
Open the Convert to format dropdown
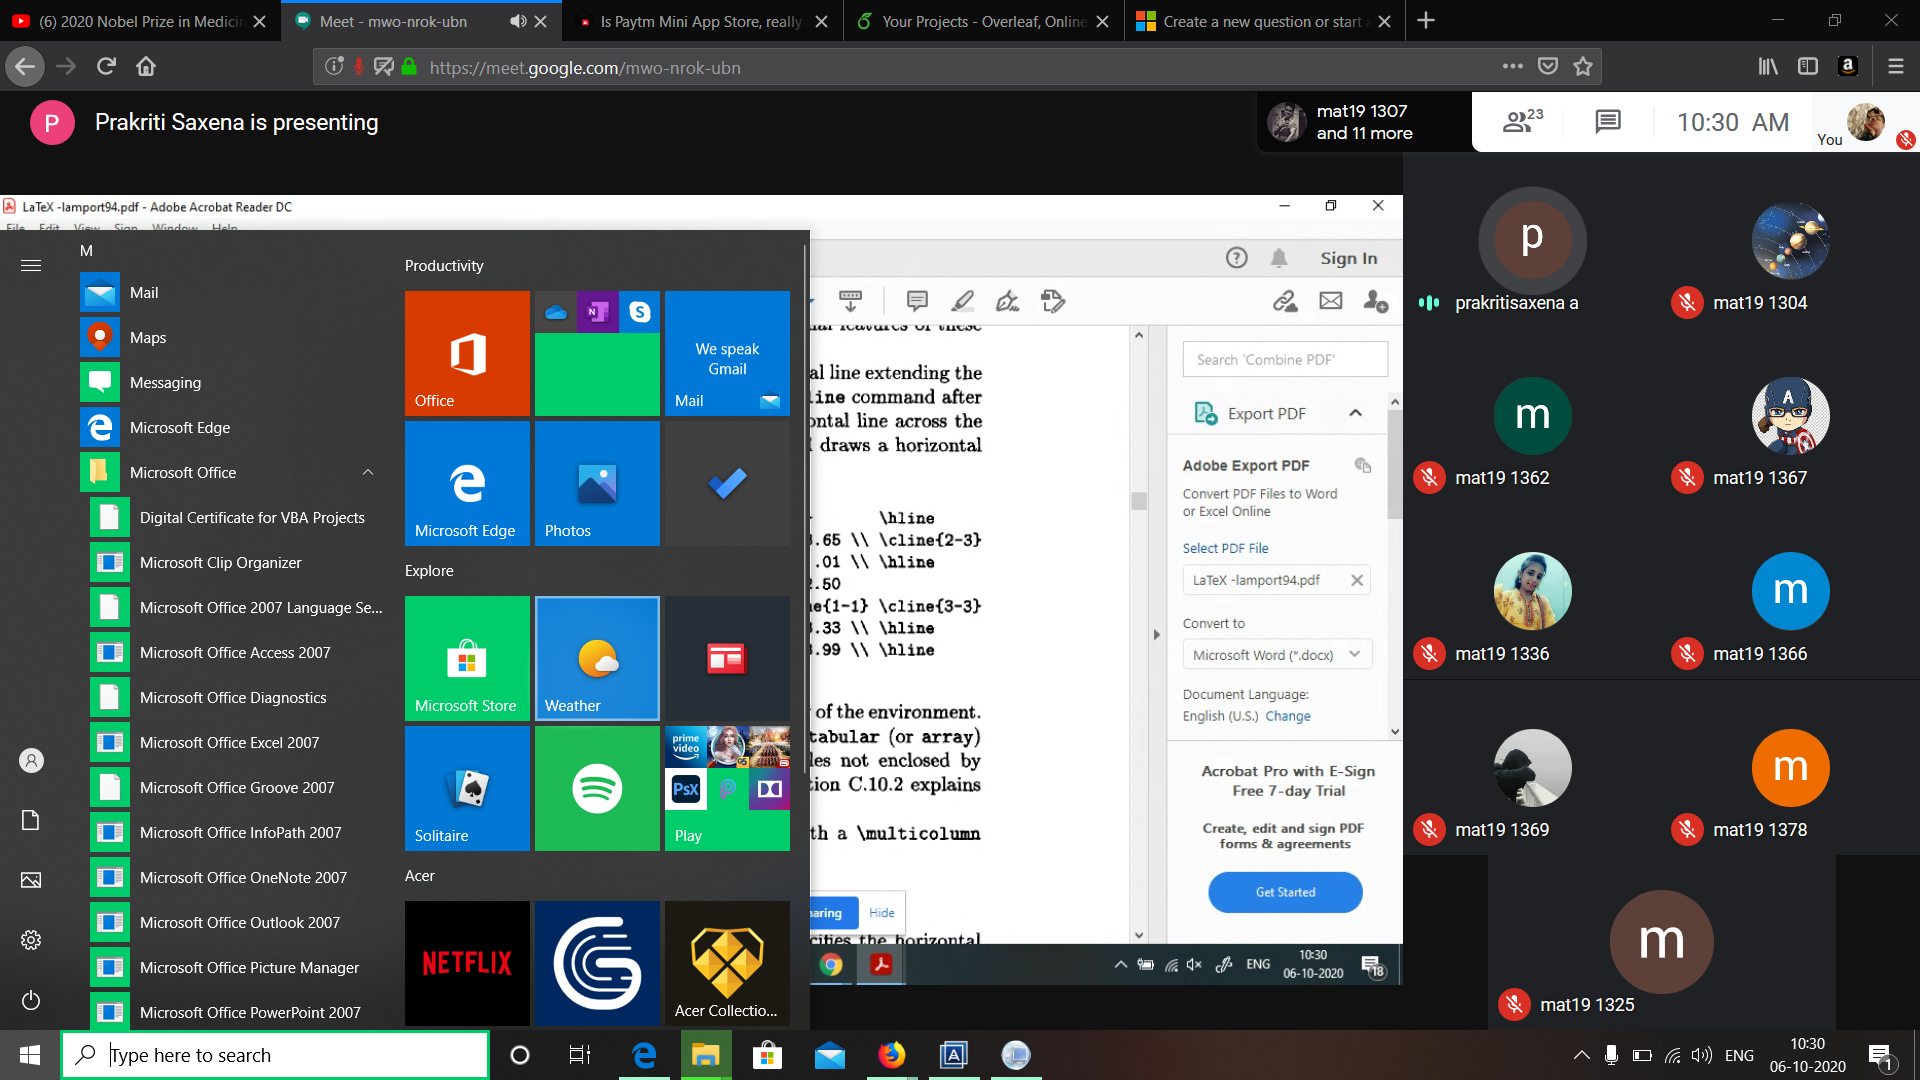point(1277,655)
